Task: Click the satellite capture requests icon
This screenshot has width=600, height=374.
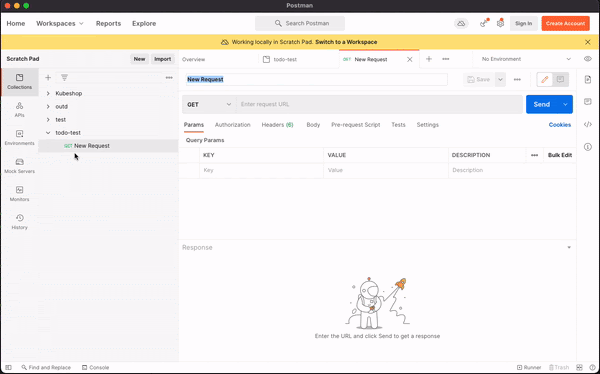Action: tap(484, 23)
